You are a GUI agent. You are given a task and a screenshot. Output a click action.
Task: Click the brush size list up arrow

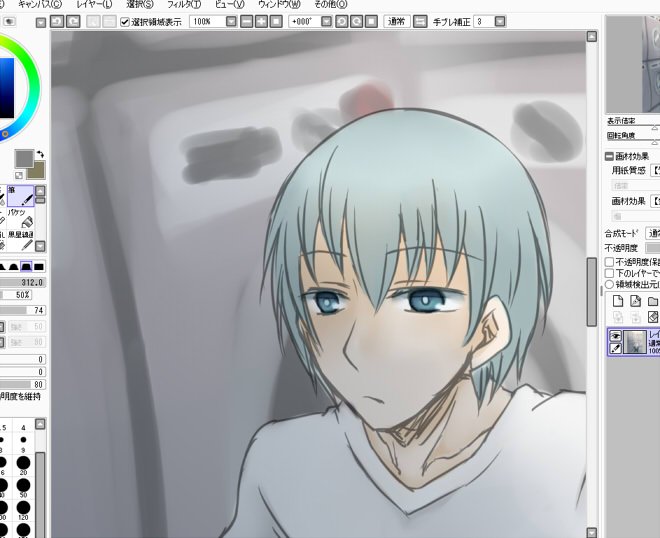(x=40, y=423)
